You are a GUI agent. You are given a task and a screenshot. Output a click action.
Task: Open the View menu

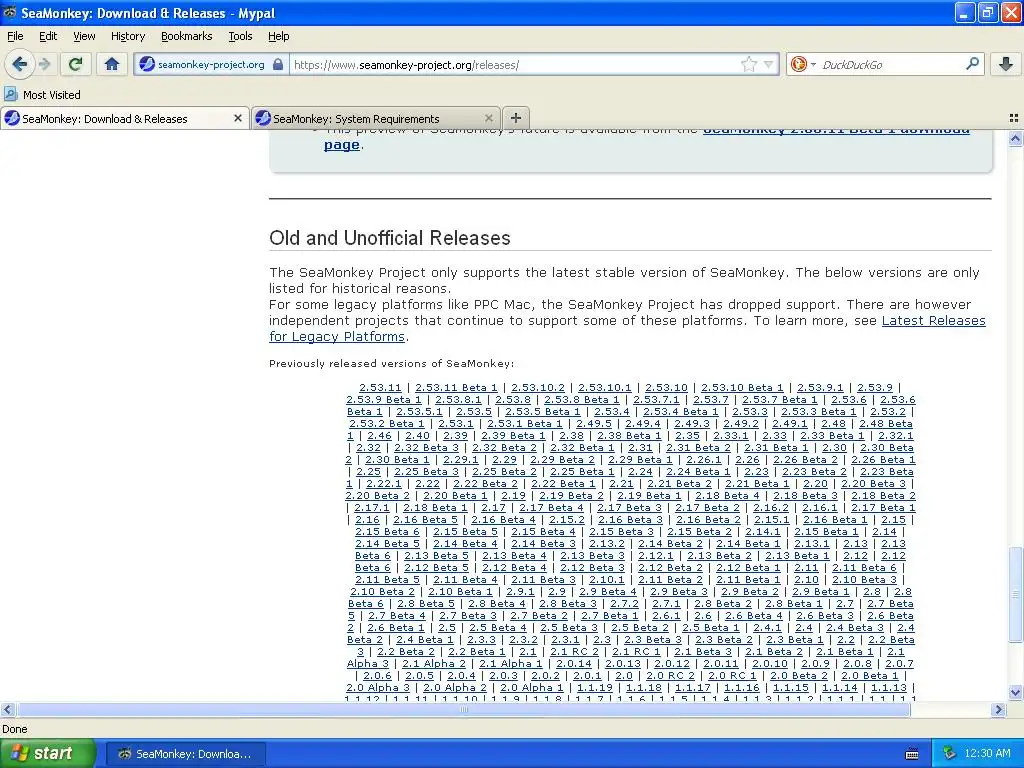(x=84, y=37)
